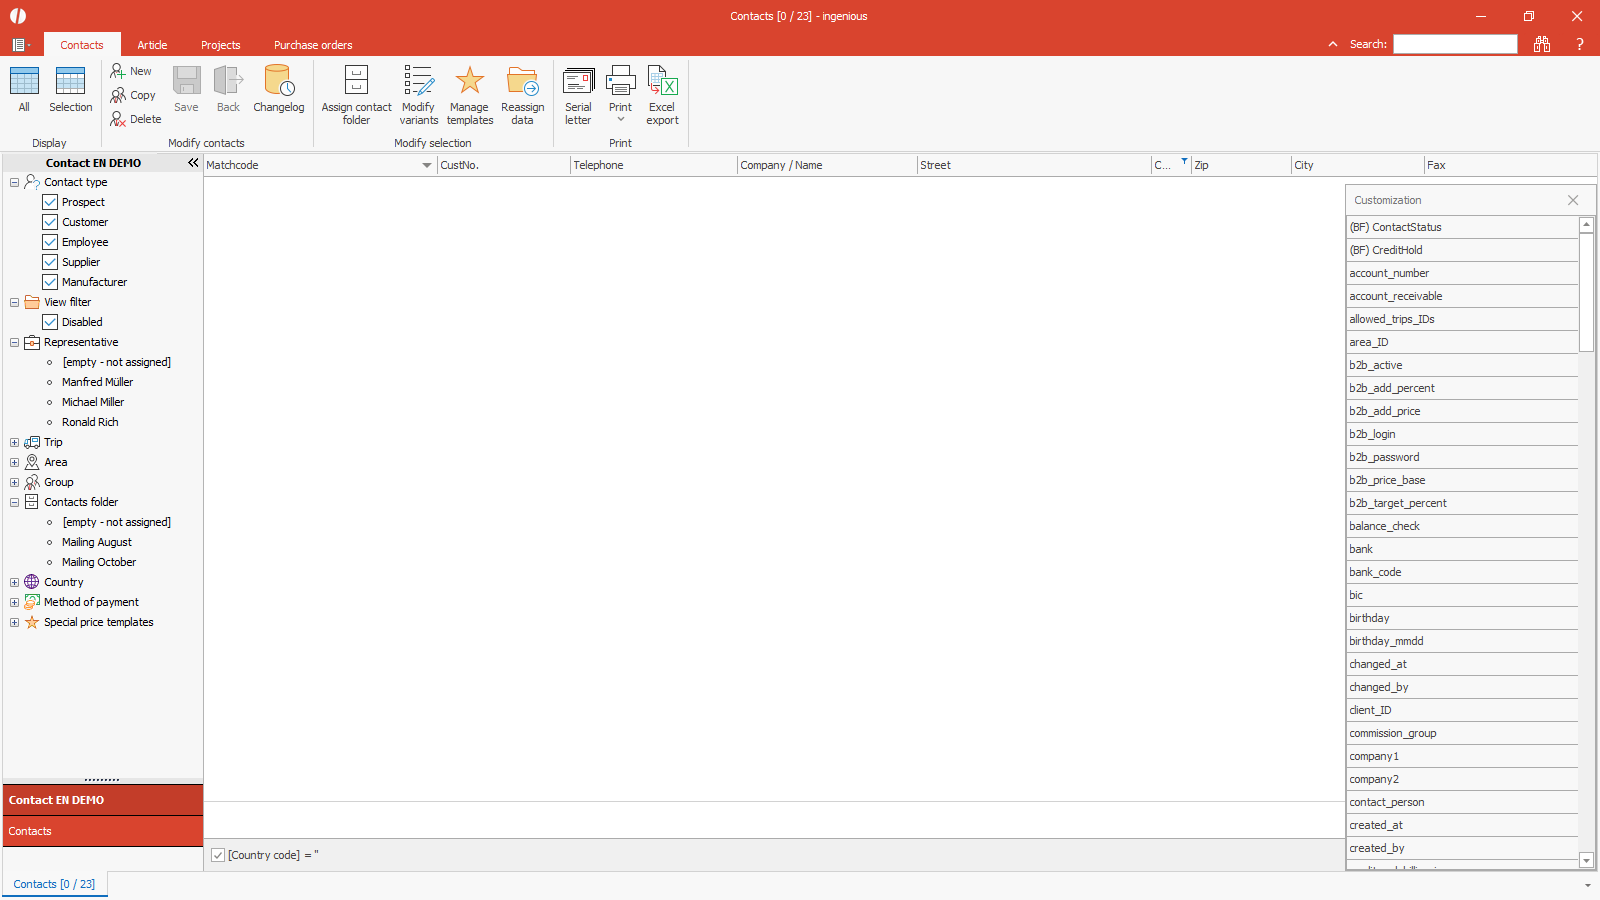Click New contact button
The image size is (1600, 900).
(x=131, y=71)
